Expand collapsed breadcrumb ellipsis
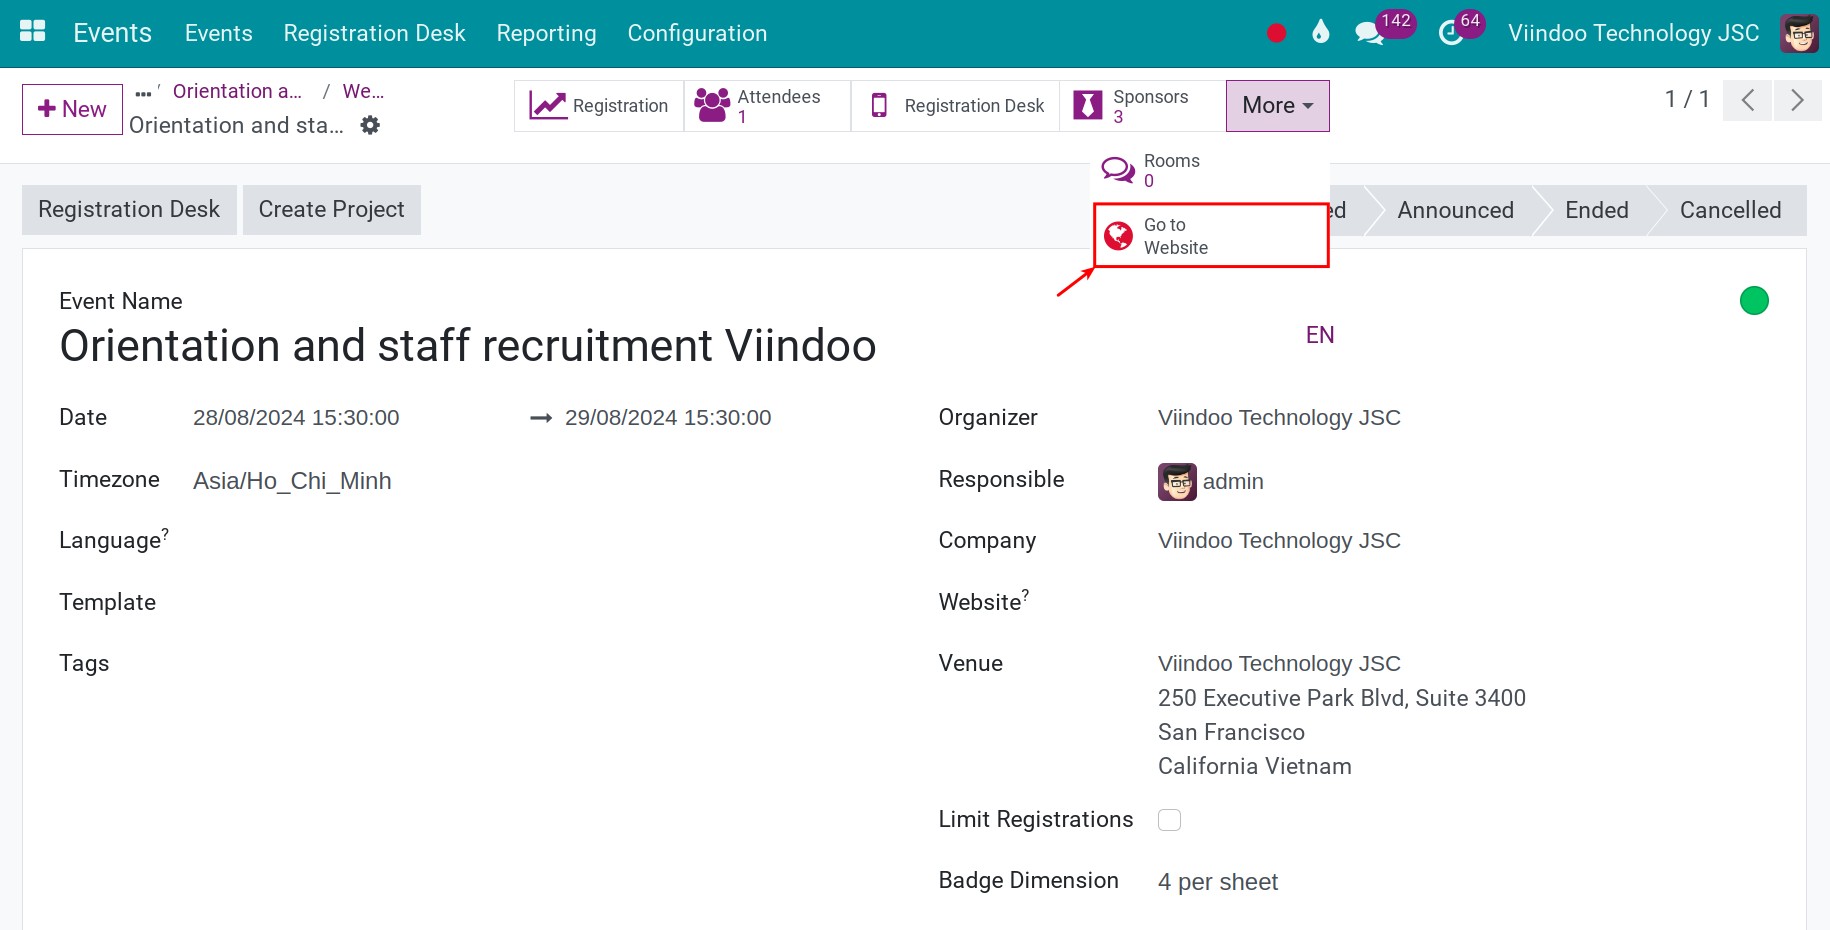Image resolution: width=1830 pixels, height=930 pixels. pos(143,94)
